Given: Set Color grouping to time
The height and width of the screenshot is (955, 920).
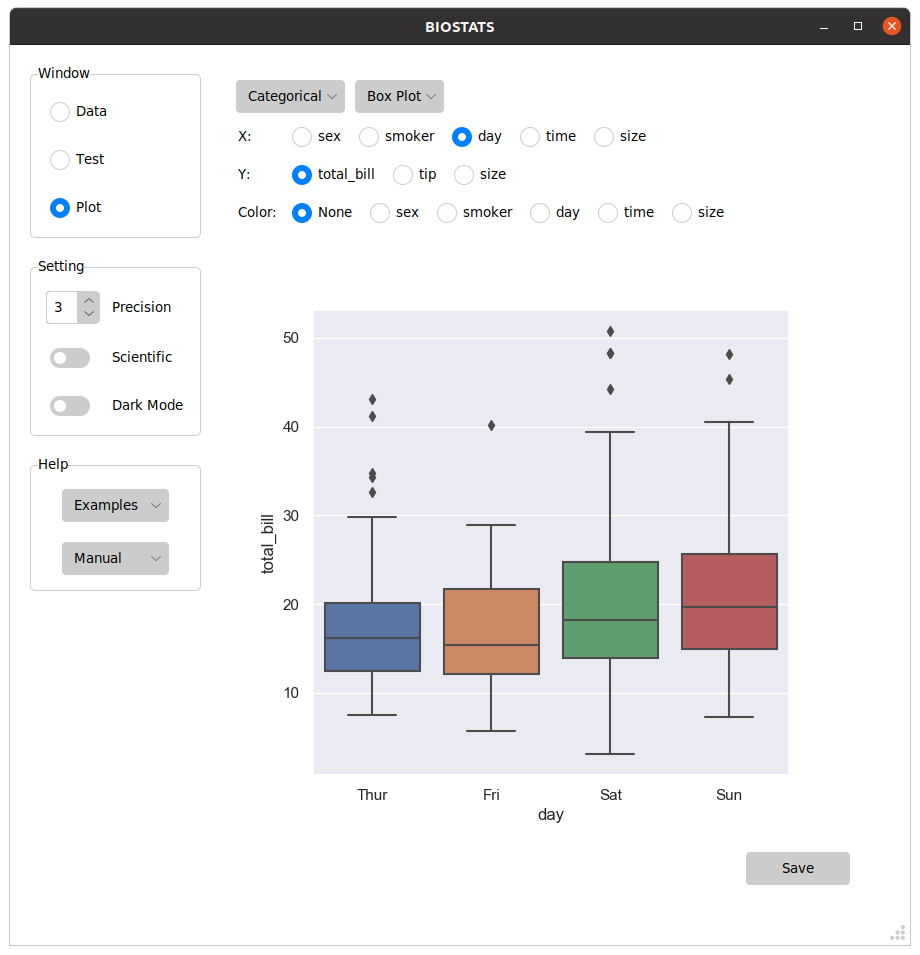Looking at the screenshot, I should (607, 212).
